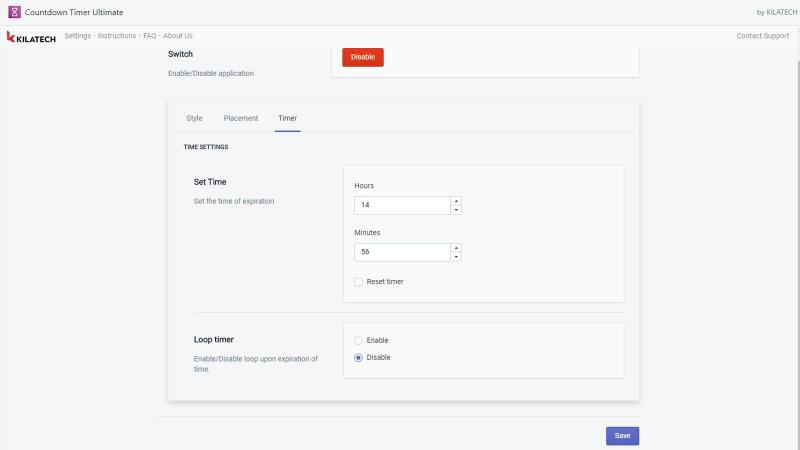Increase the Hours value with up arrow
800x450 pixels.
[456, 201]
